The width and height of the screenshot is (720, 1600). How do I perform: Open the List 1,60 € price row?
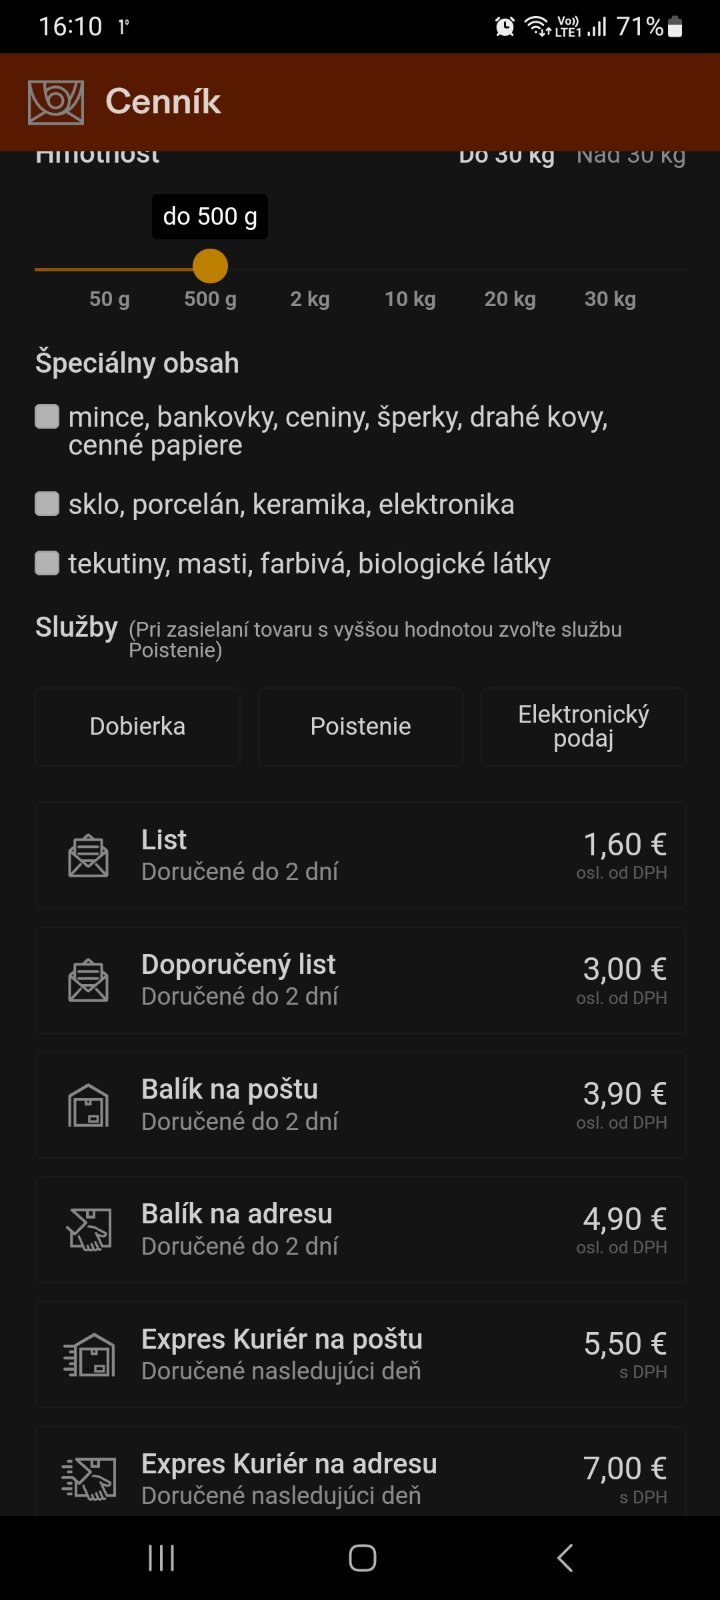click(361, 855)
